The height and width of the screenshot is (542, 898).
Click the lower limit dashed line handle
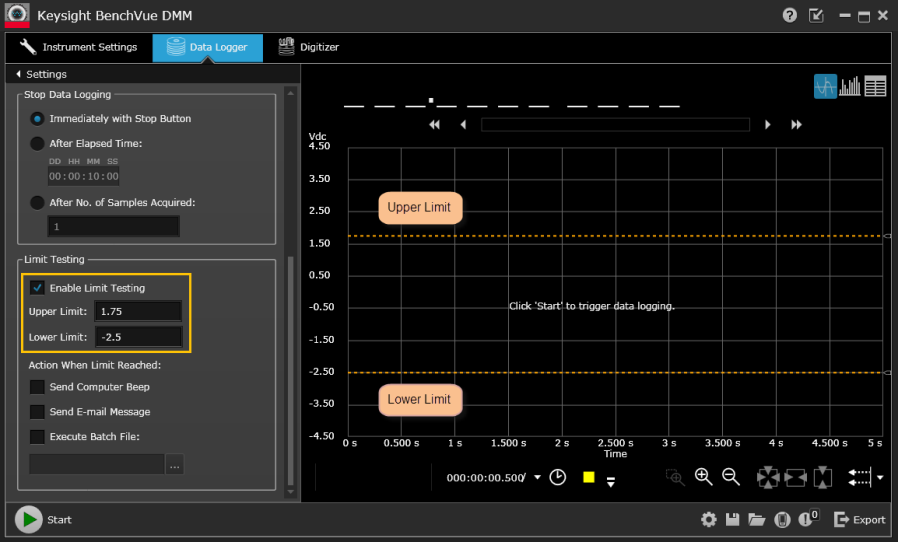point(887,372)
